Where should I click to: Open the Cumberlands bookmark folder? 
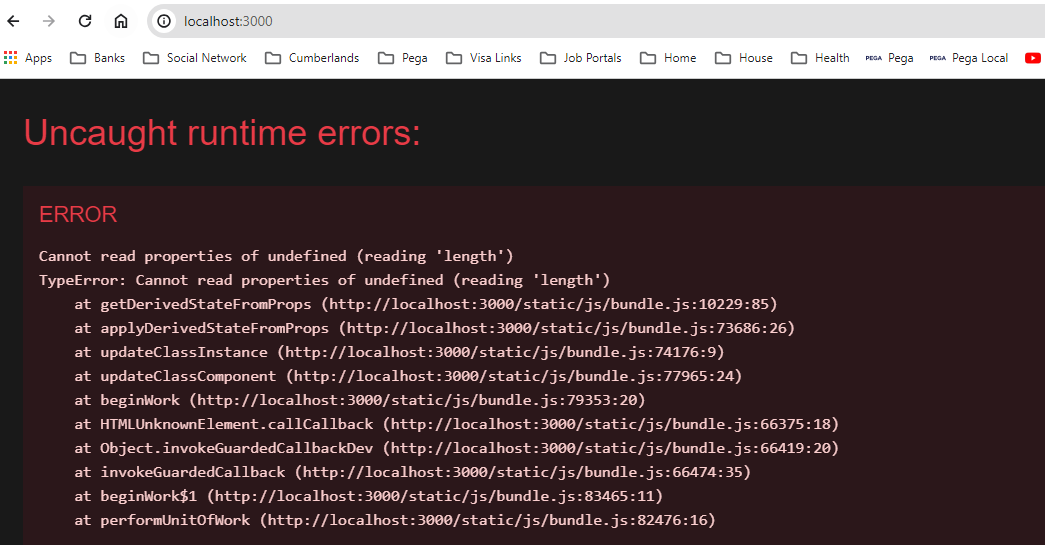point(312,58)
